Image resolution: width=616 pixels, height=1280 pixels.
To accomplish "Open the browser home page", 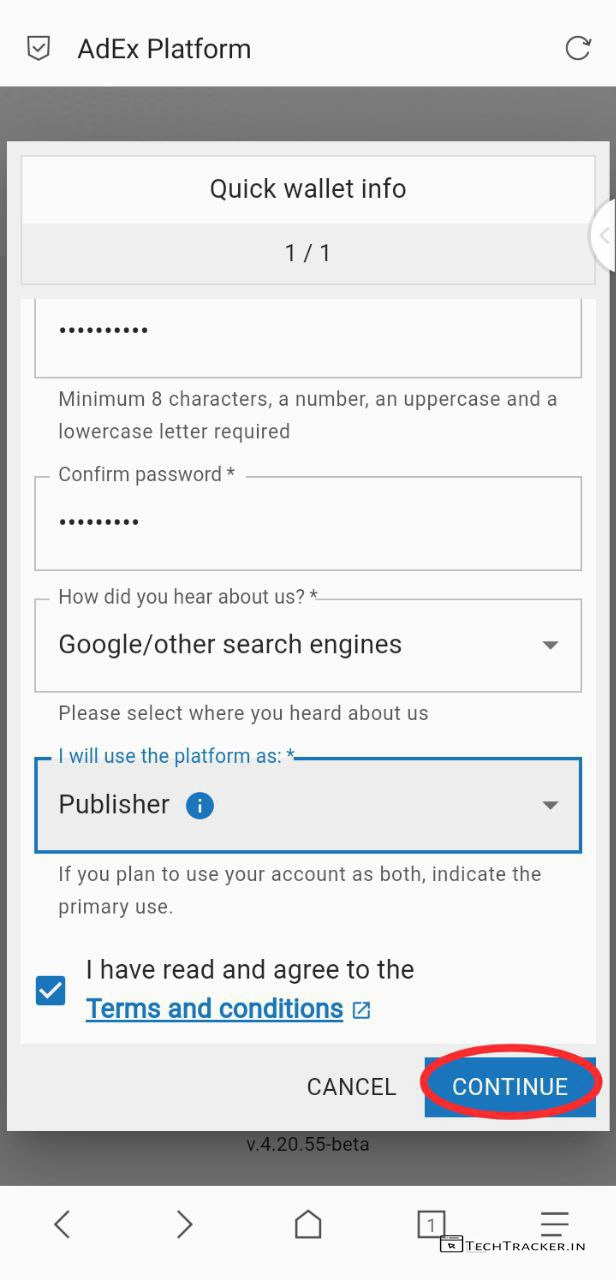I will click(x=308, y=1224).
